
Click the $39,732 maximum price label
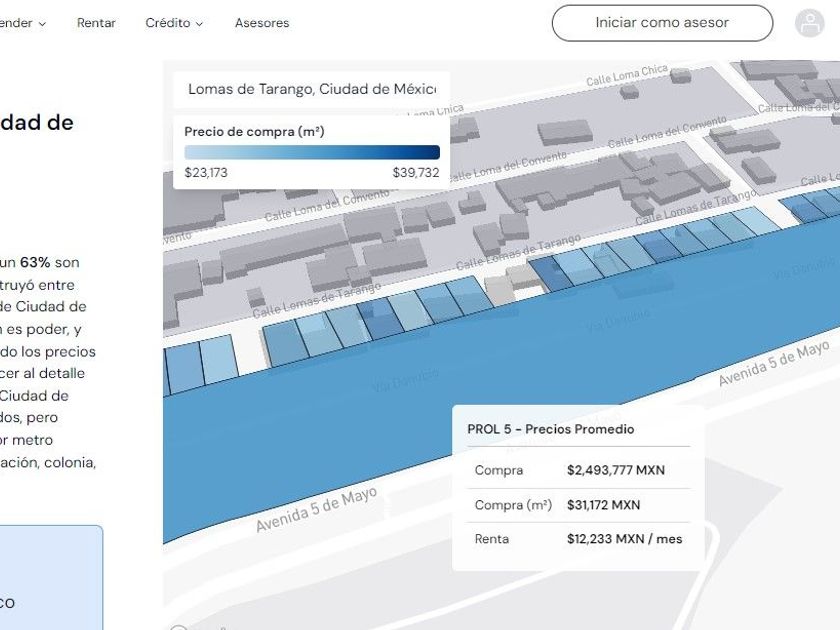(415, 173)
